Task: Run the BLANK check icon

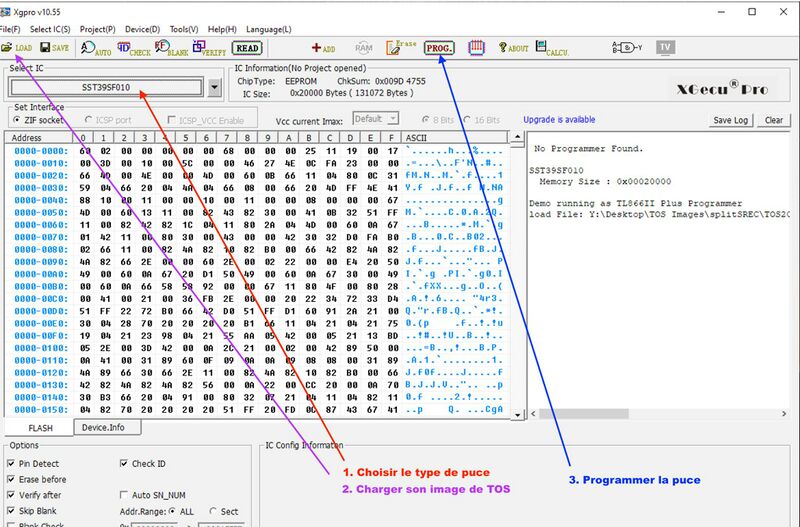Action: pyautogui.click(x=171, y=48)
